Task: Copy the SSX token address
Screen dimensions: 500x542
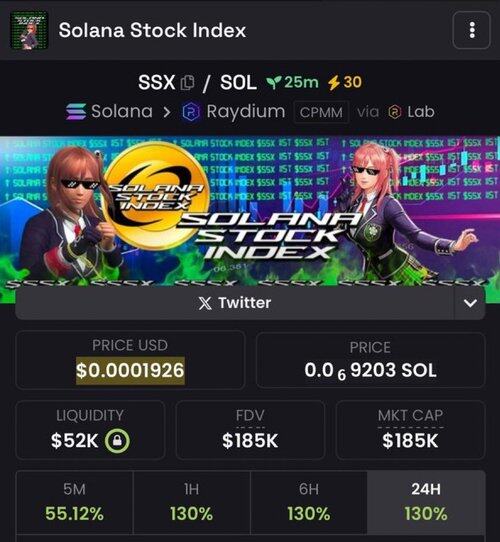Action: coord(187,82)
